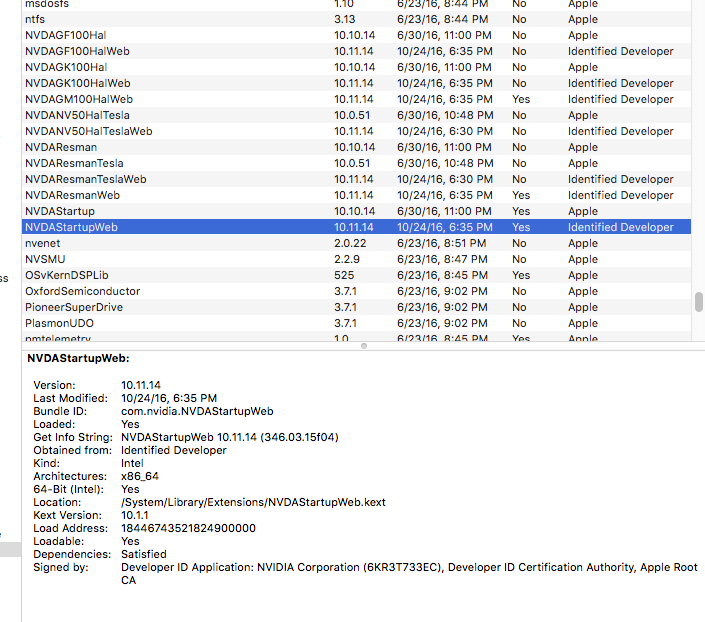Click the vertical scrollbar thumb of extension list

coord(698,302)
